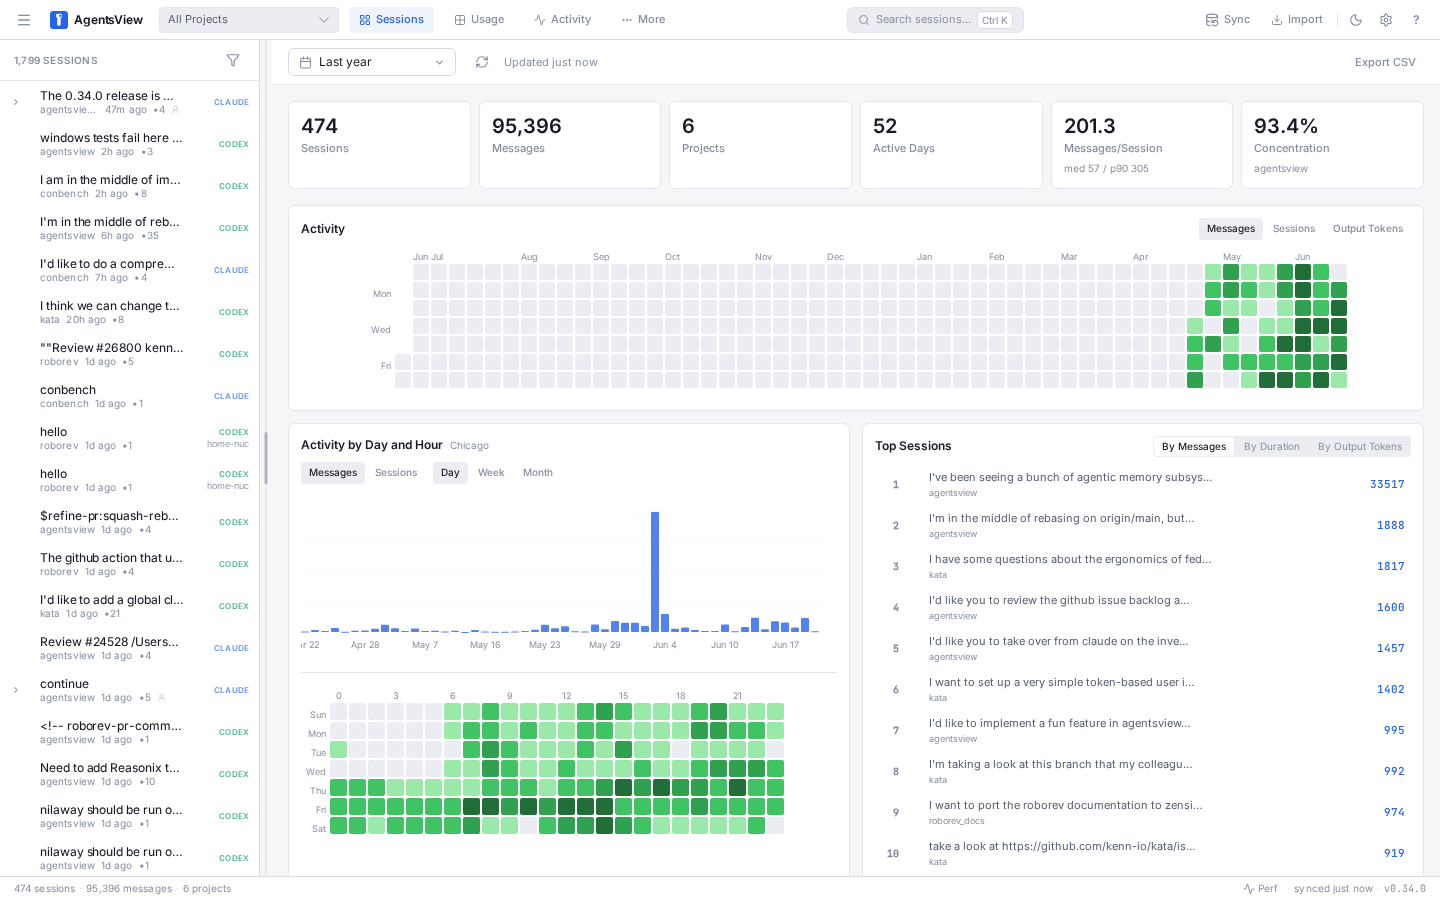Open the More menu

tap(643, 20)
